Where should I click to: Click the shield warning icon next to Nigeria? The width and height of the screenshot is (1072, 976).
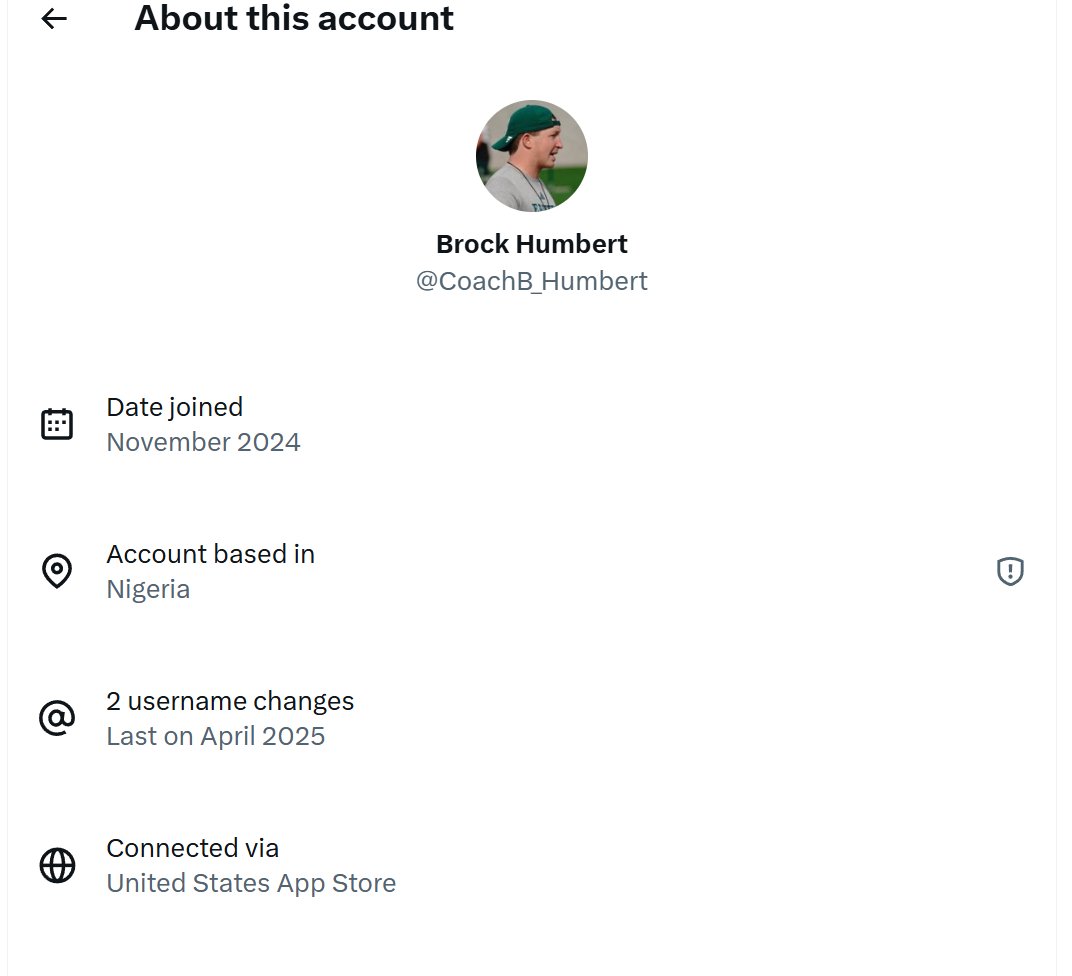coord(1010,571)
